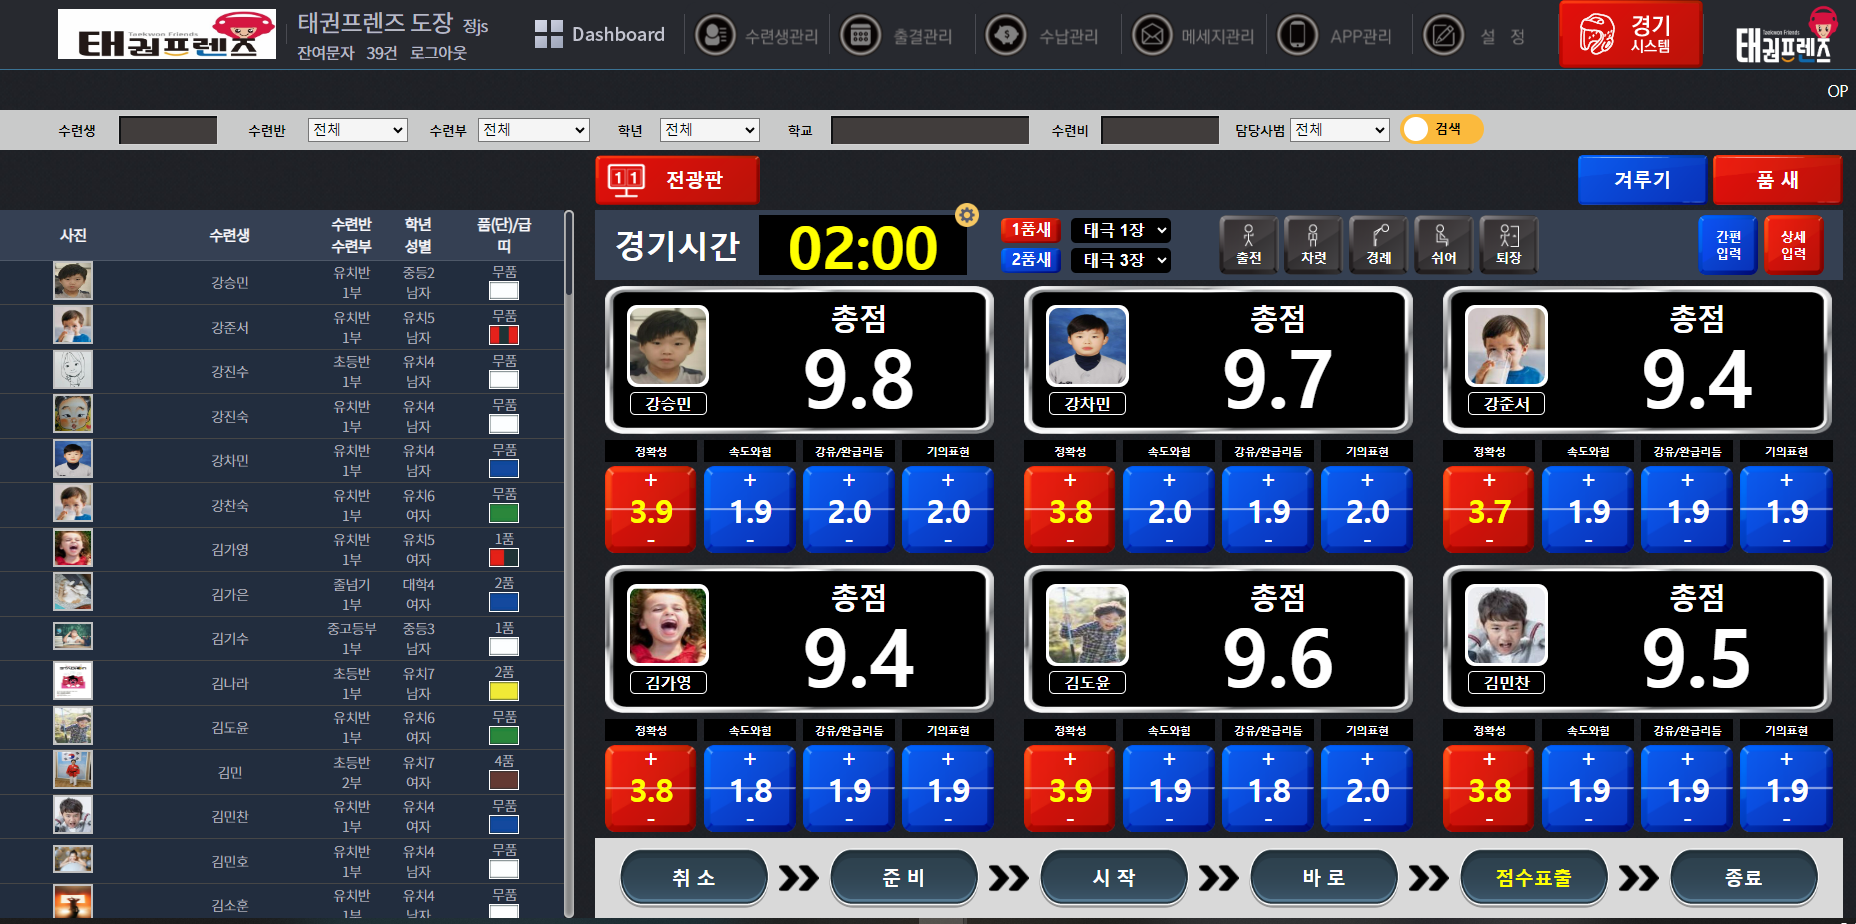Toggle the 간편입력 input mode button
Viewport: 1856px width, 924px height.
[1728, 245]
